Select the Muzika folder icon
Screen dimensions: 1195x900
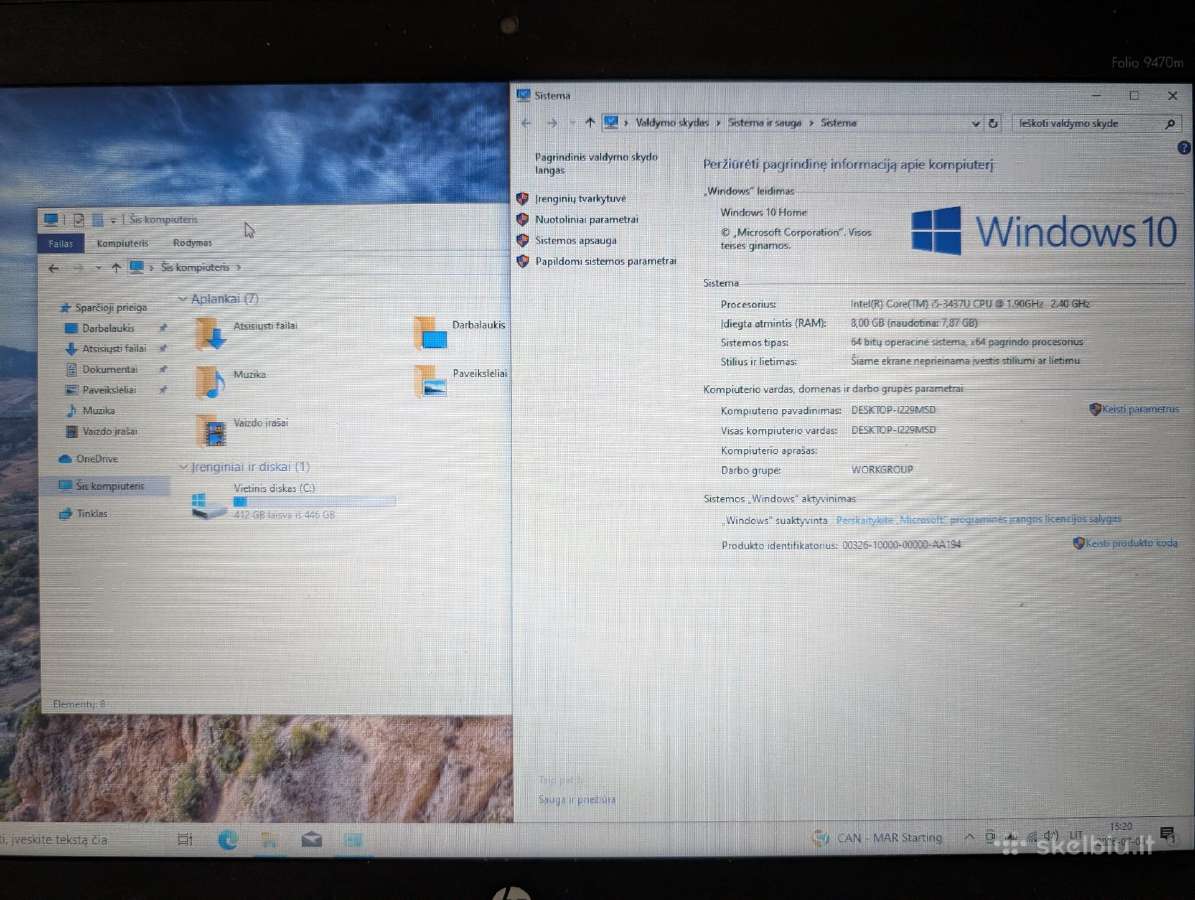pyautogui.click(x=210, y=383)
